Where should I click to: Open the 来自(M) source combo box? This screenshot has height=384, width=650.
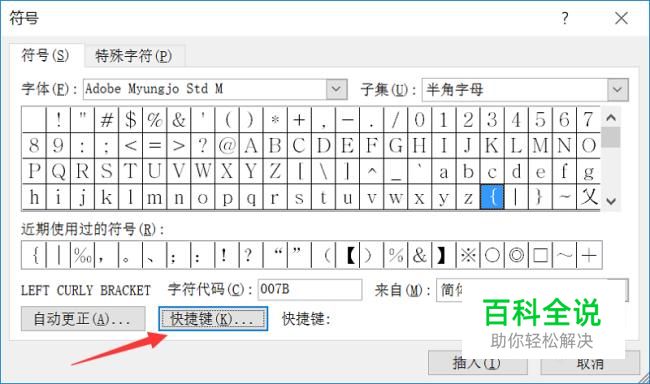click(532, 290)
